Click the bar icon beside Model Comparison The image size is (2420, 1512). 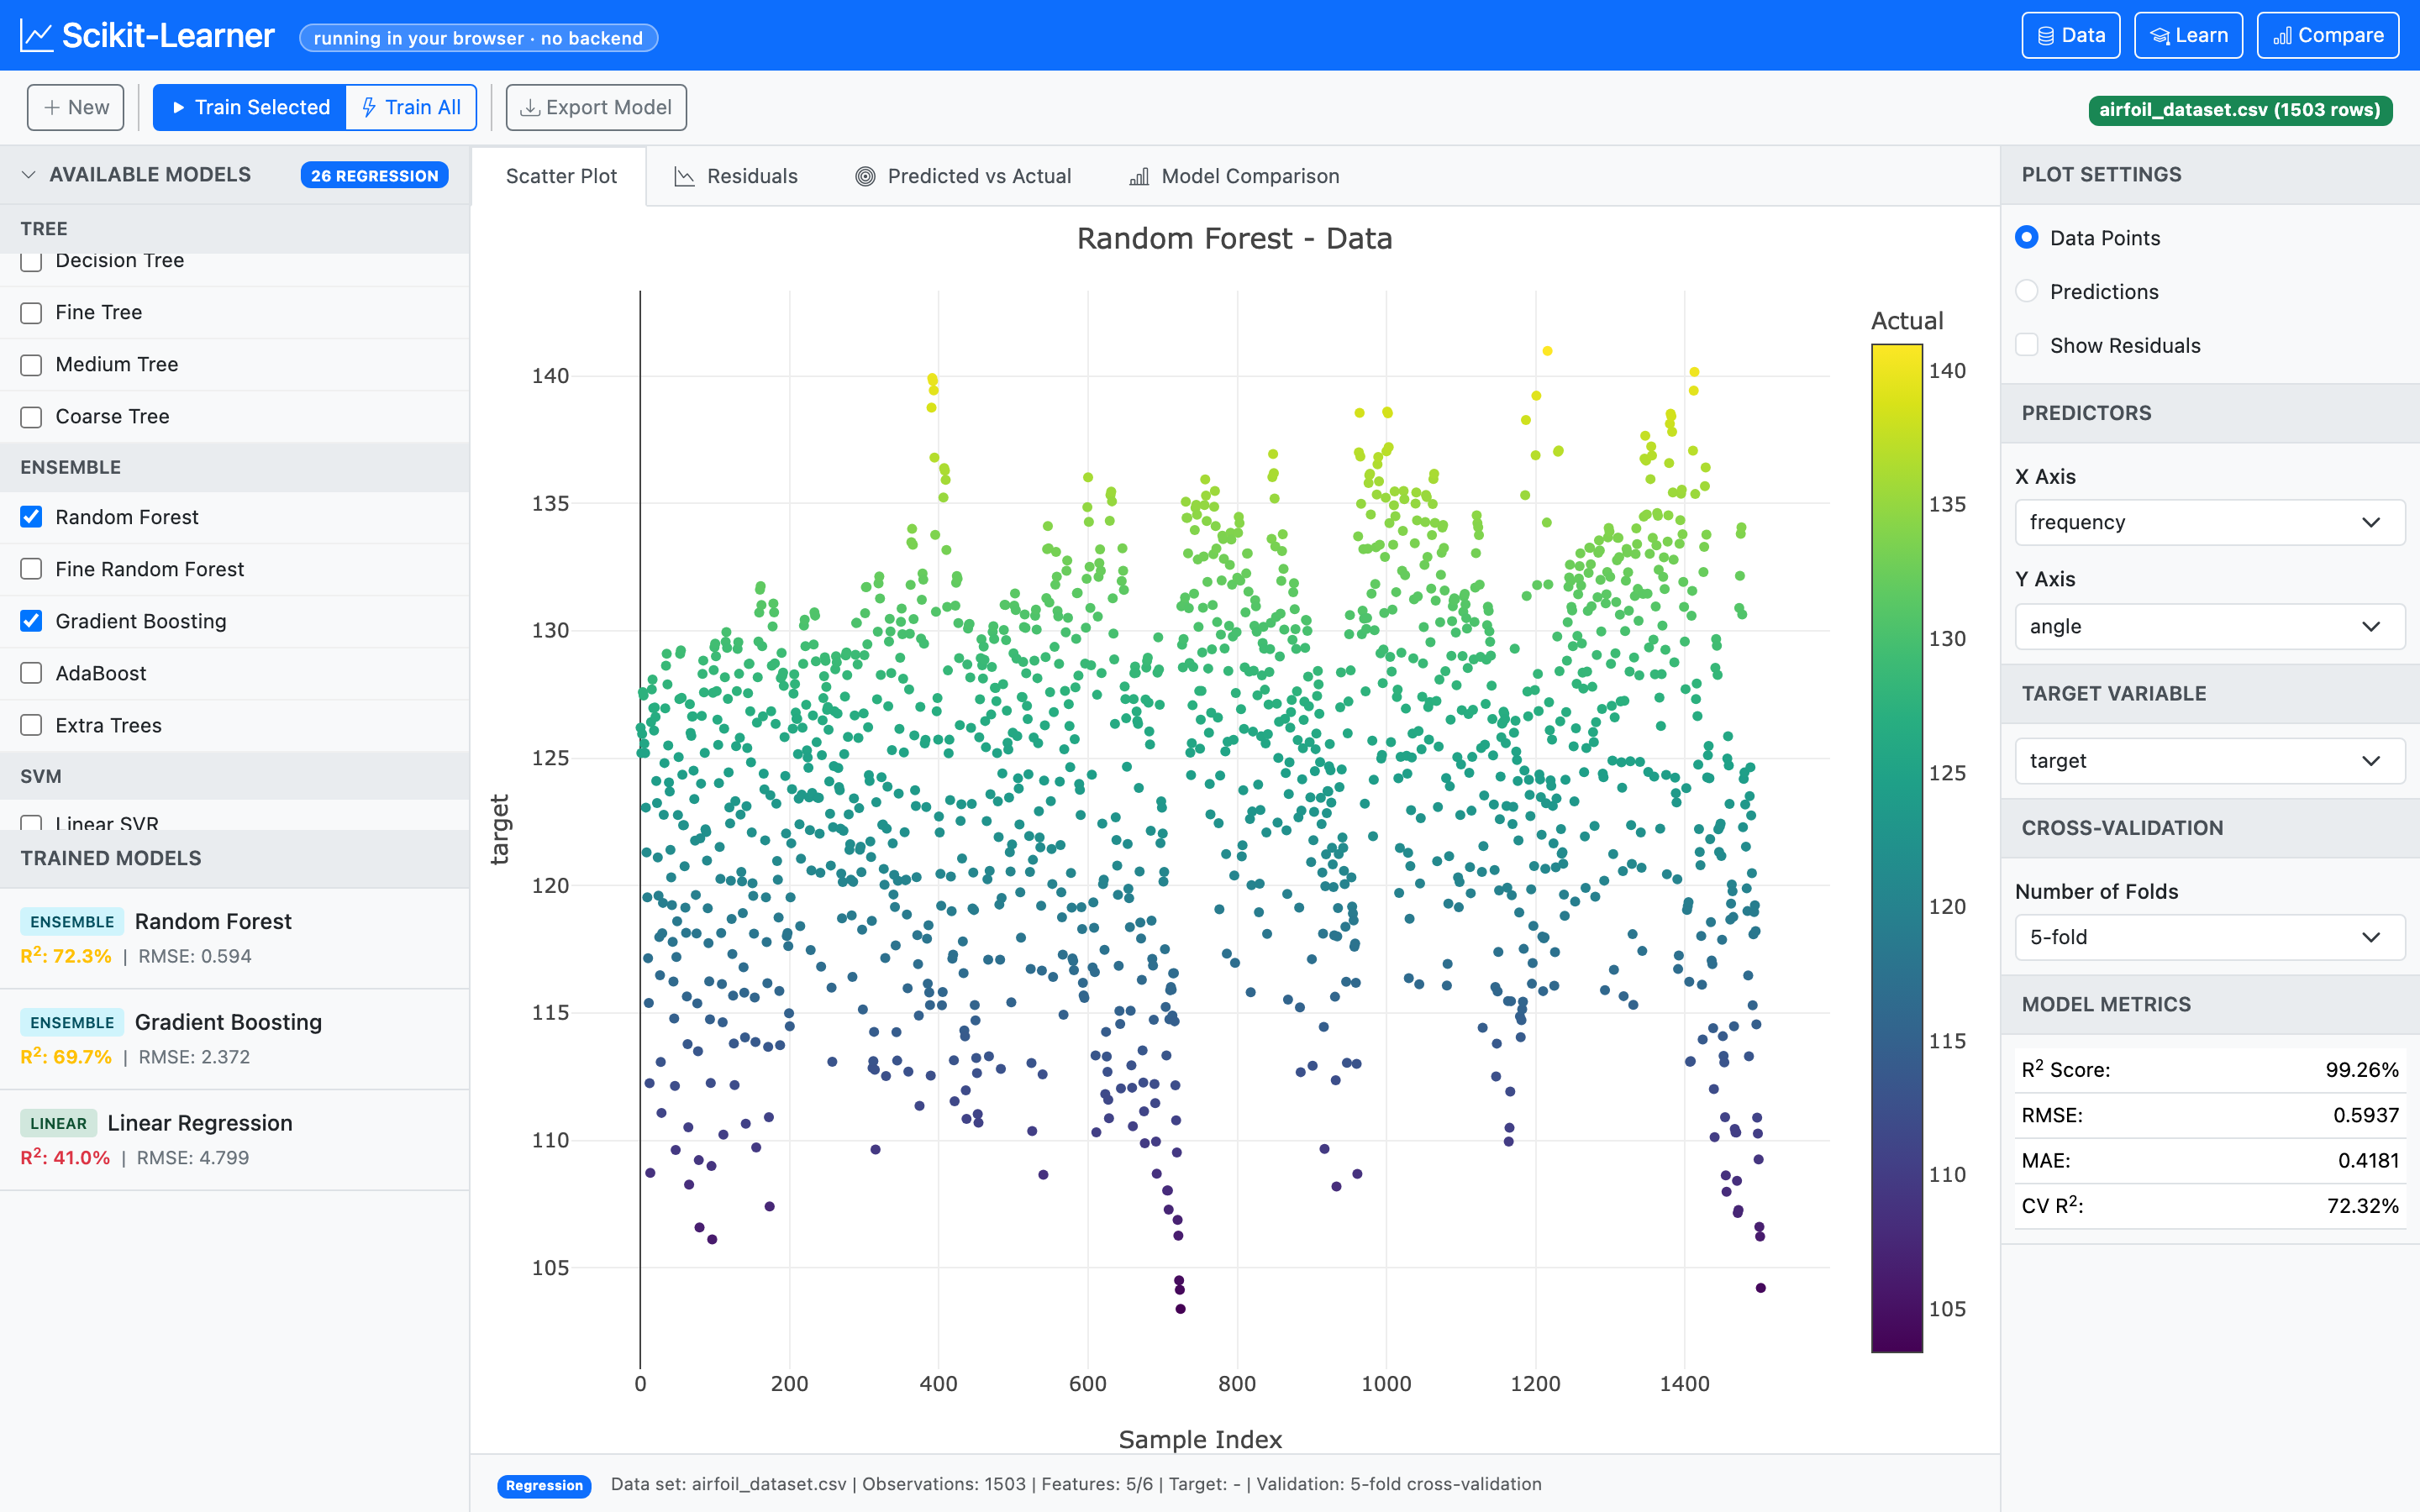pos(1139,176)
